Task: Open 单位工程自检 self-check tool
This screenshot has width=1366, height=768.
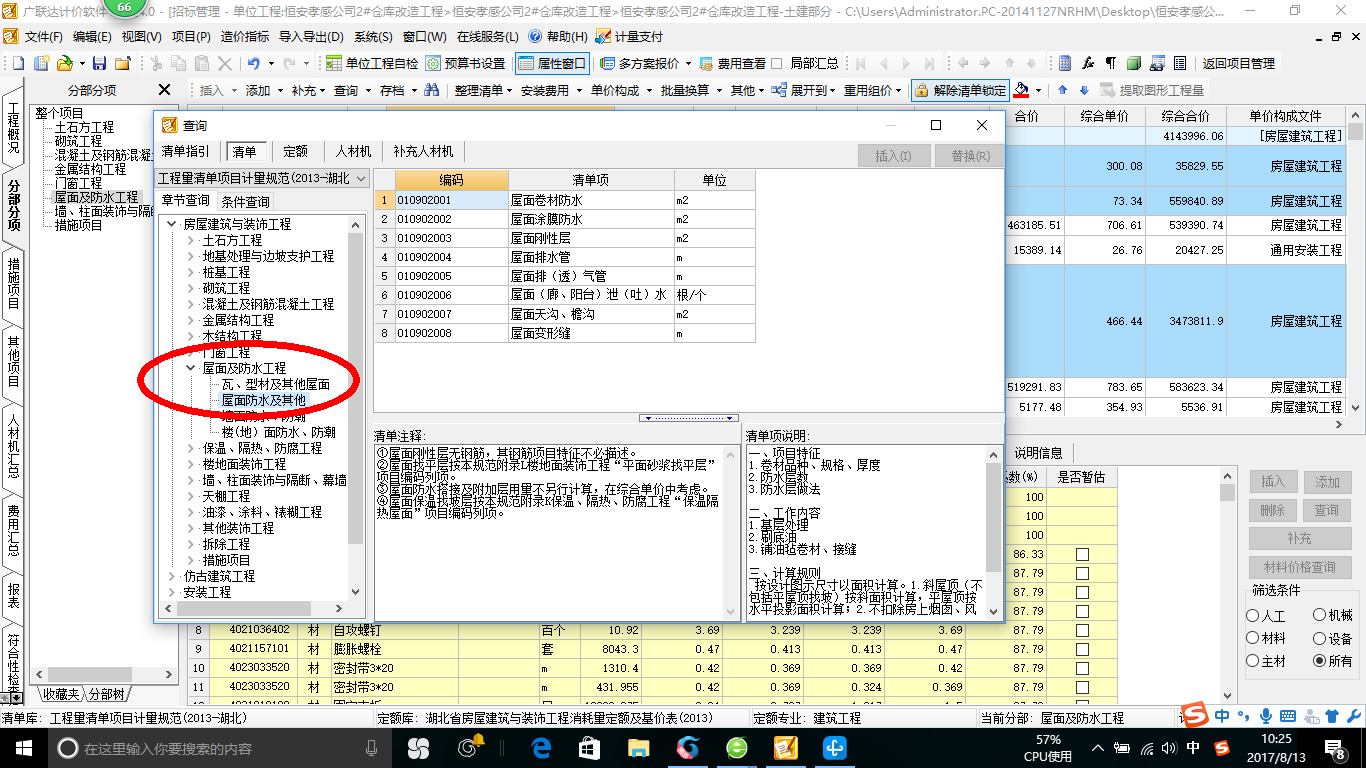Action: [372, 63]
